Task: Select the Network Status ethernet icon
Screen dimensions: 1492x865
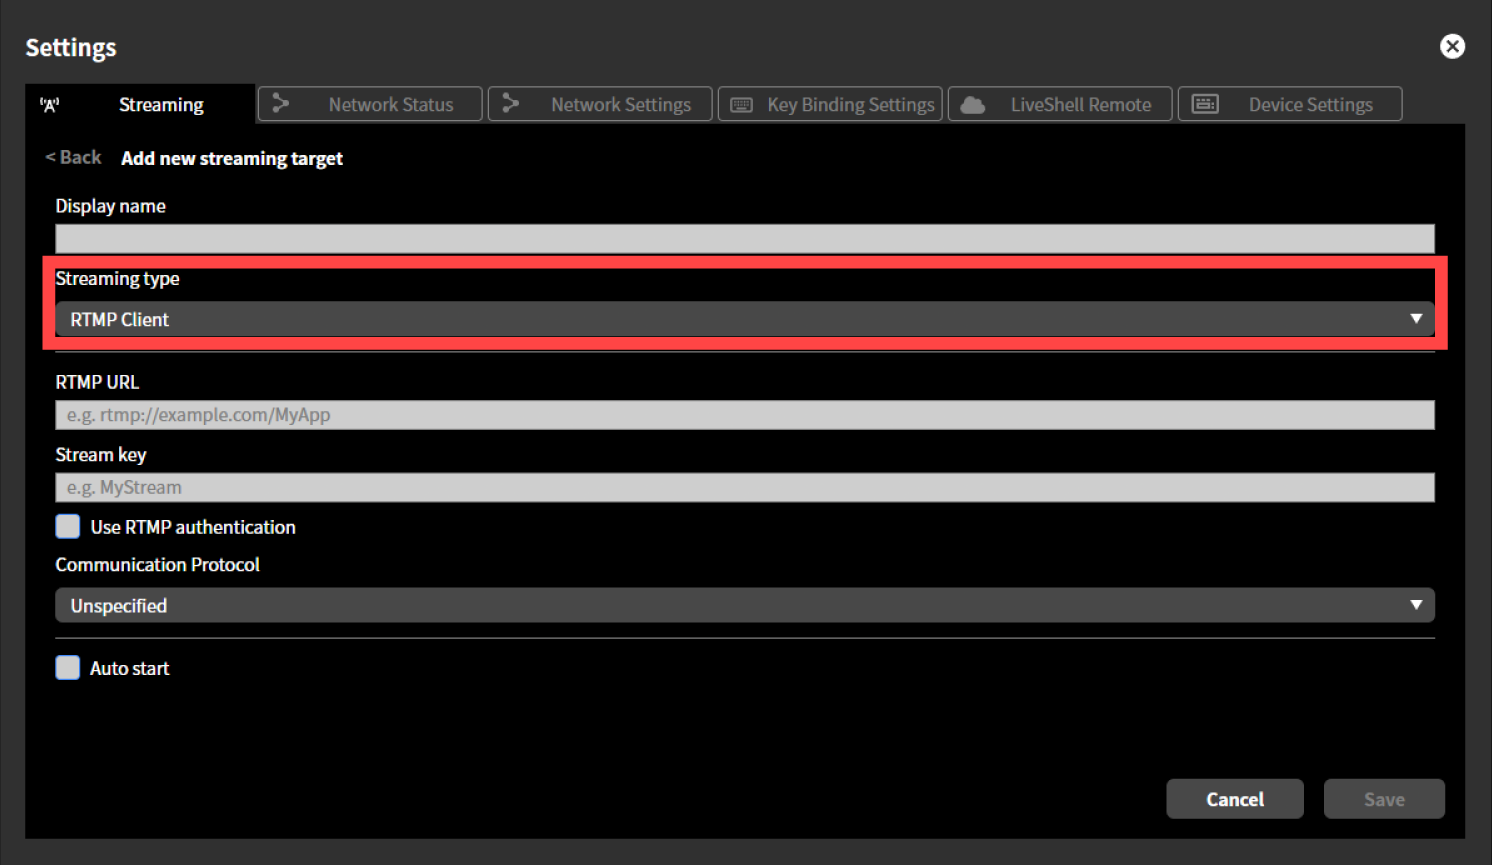Action: [x=281, y=103]
